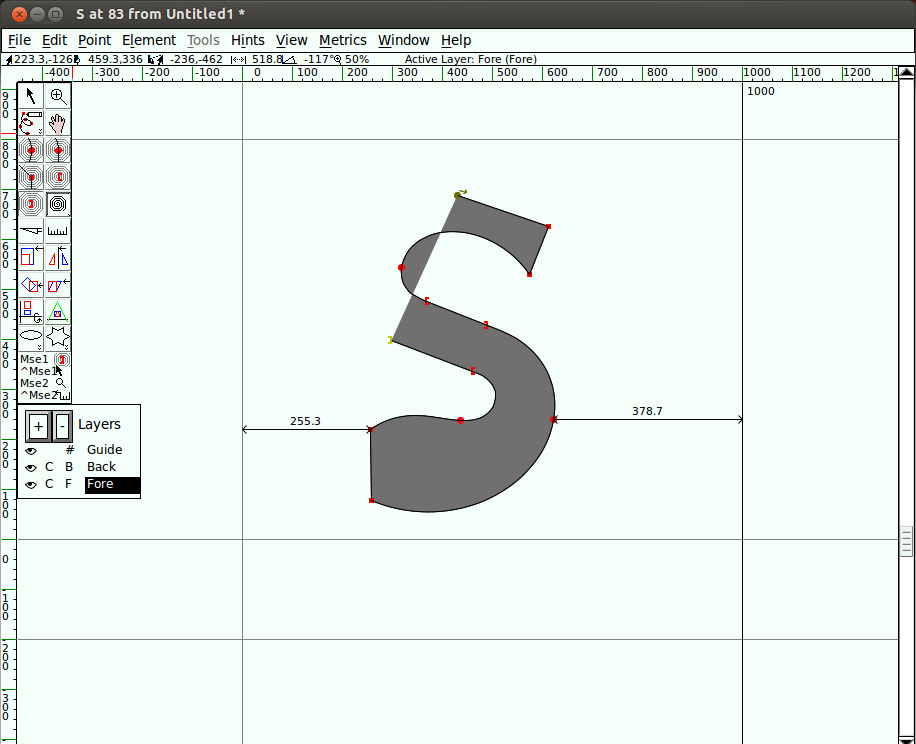Open the Point menu
This screenshot has height=744, width=916.
point(95,40)
